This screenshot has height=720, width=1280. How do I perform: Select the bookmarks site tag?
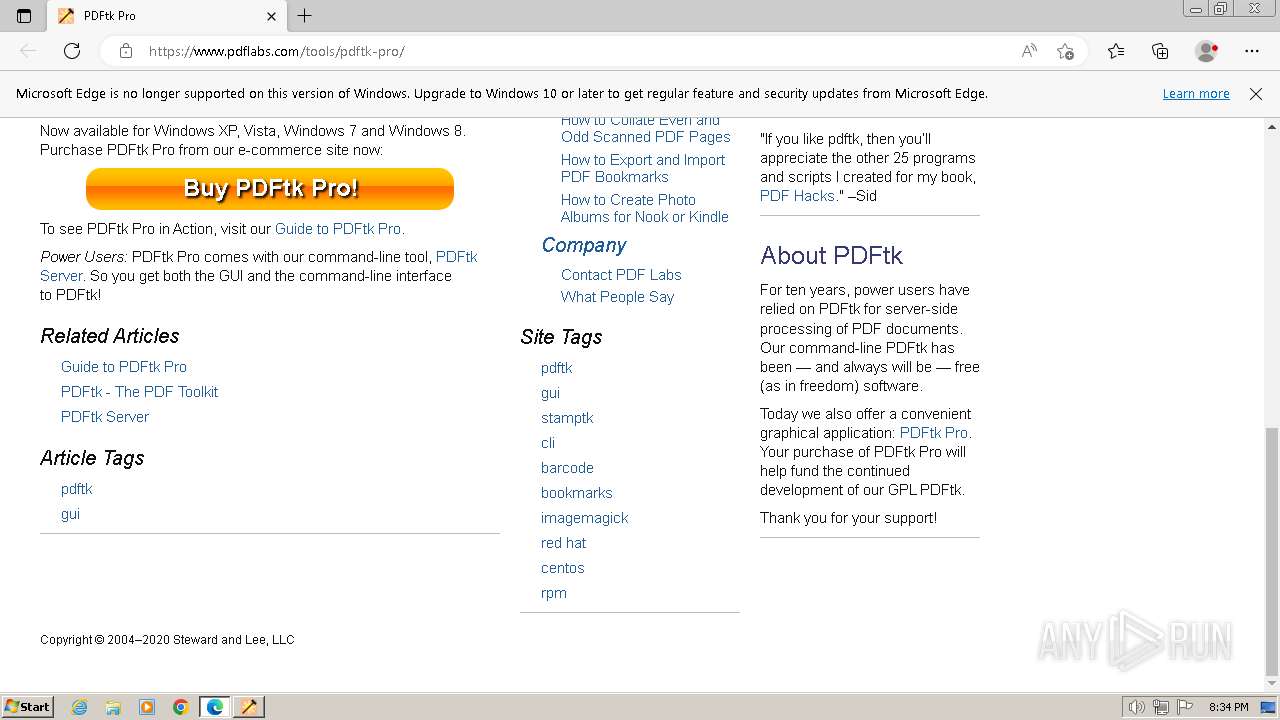click(577, 493)
